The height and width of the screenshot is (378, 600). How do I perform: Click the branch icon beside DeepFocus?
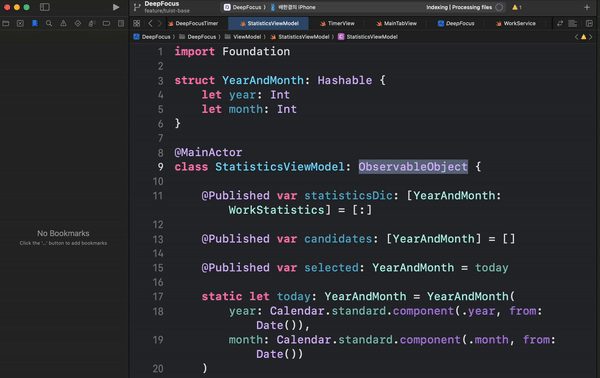[x=137, y=7]
